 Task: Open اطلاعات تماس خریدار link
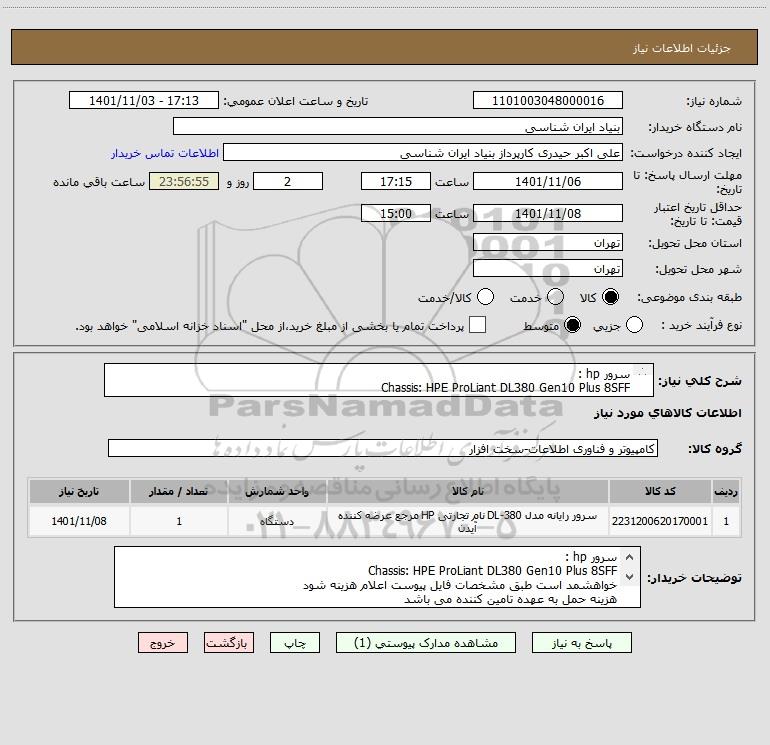(x=165, y=153)
